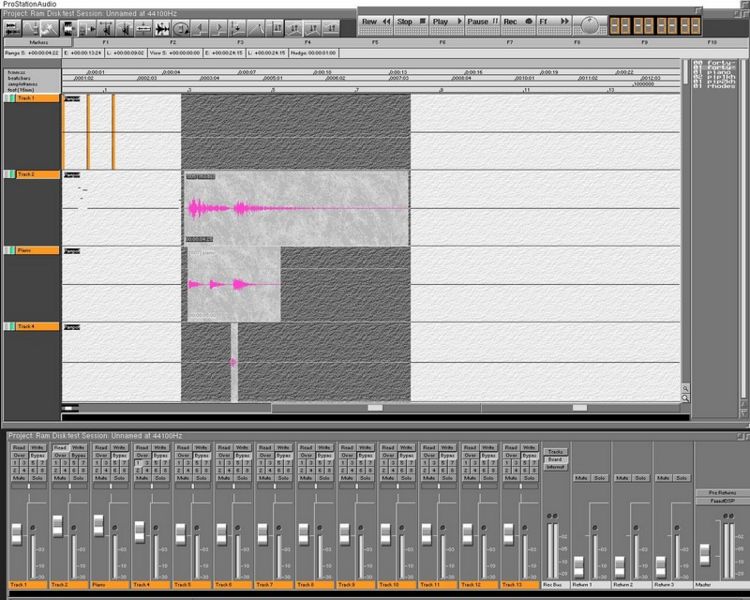Viewport: 750px width, 600px height.
Task: Mute Track 1 in the mixer
Action: [x=19, y=479]
